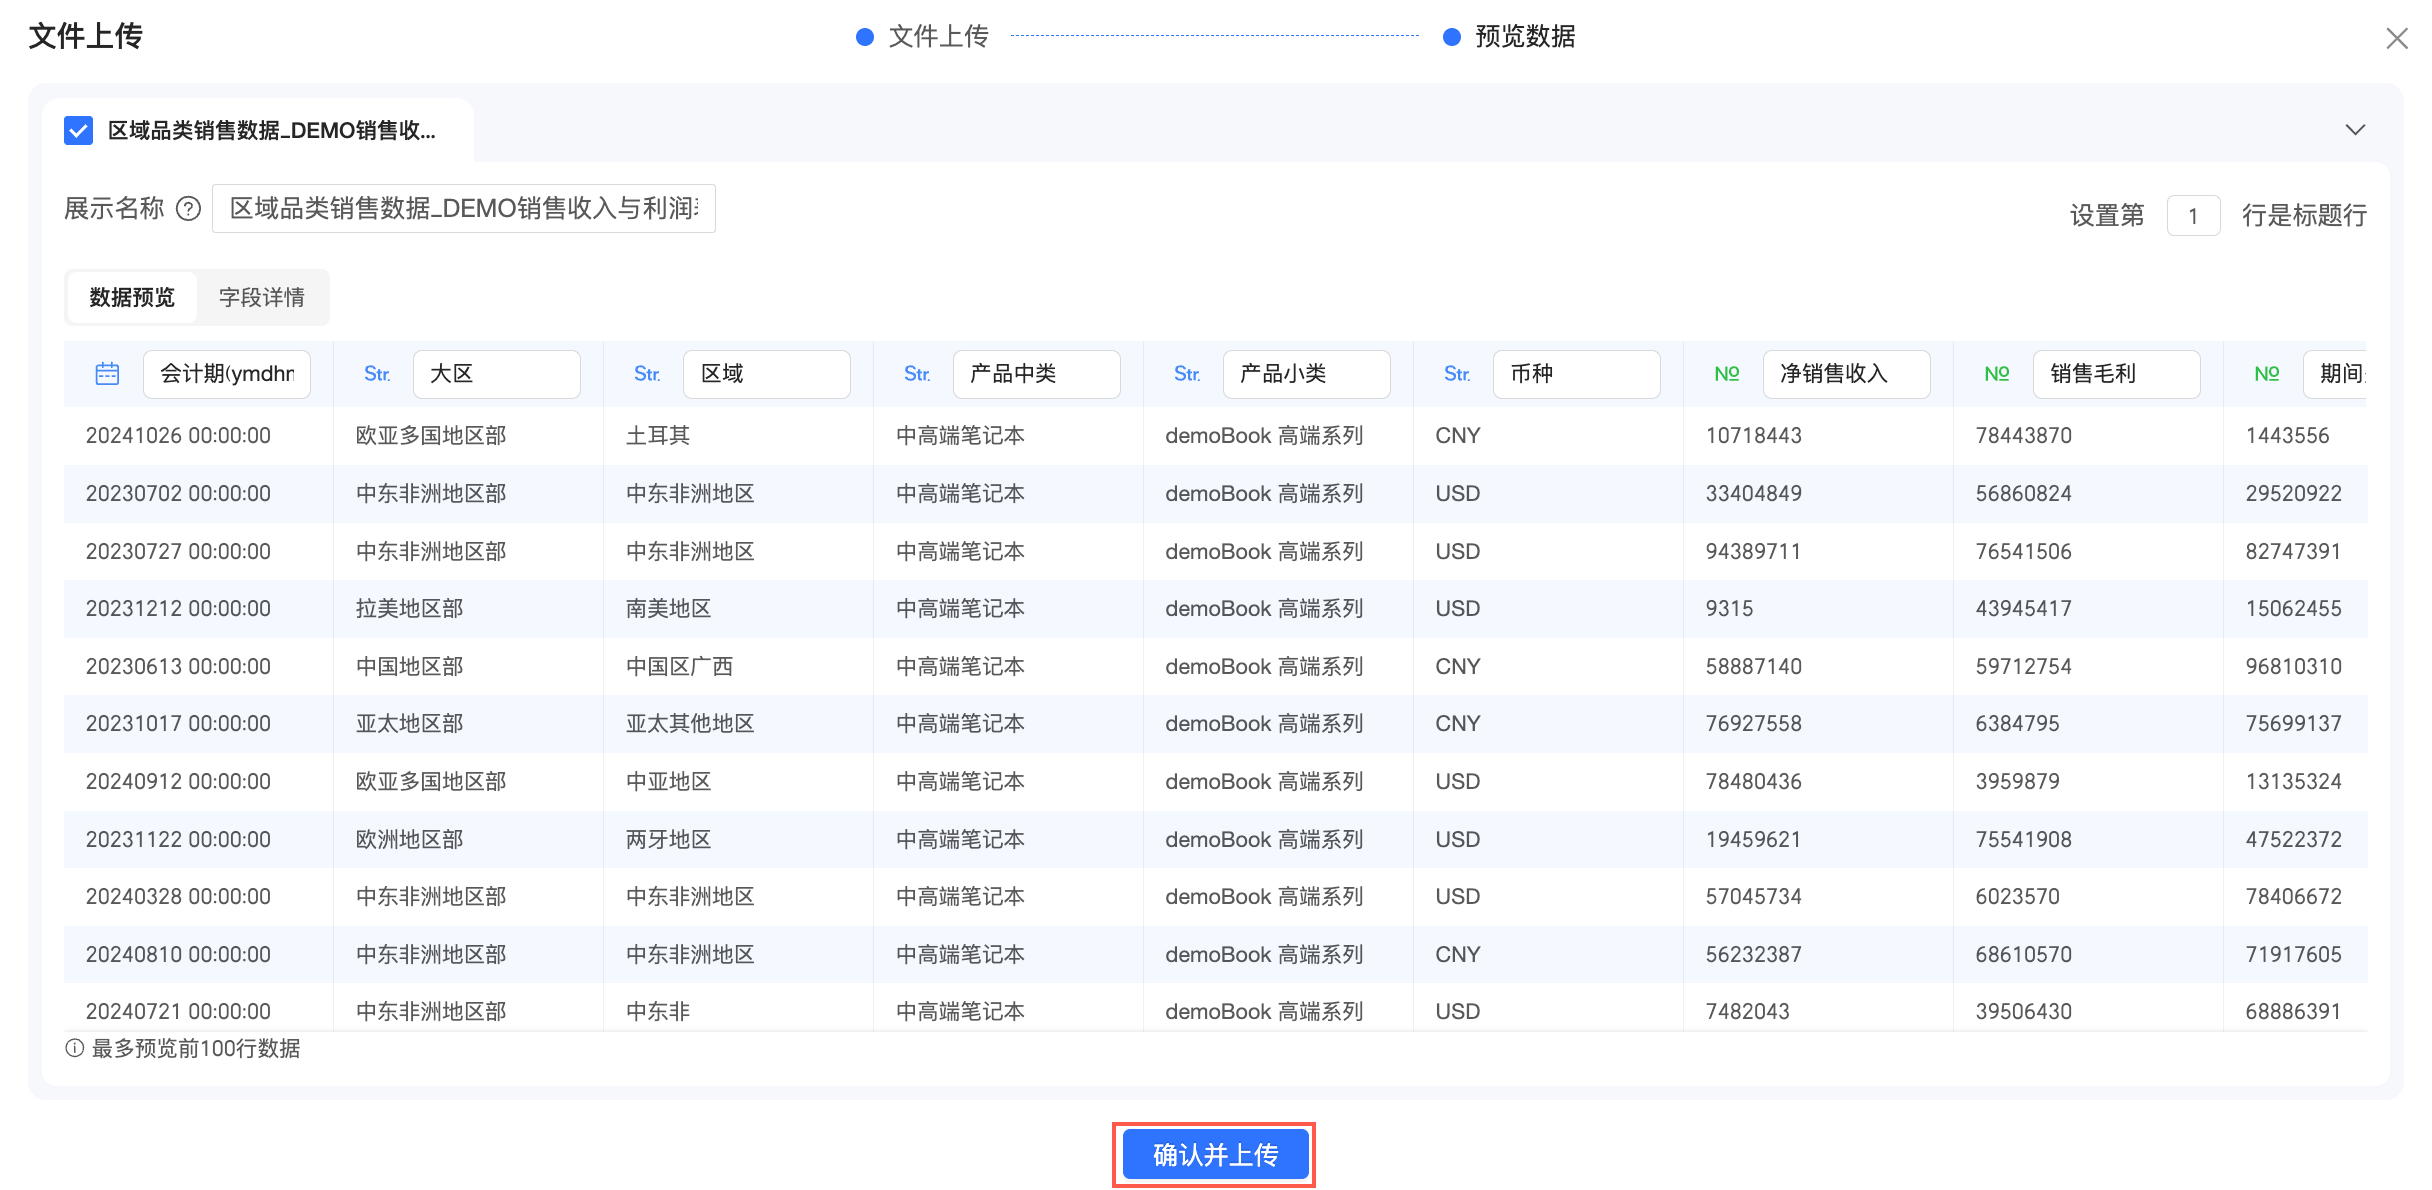Click the value 3959879
This screenshot has width=2432, height=1190.
tap(2018, 782)
